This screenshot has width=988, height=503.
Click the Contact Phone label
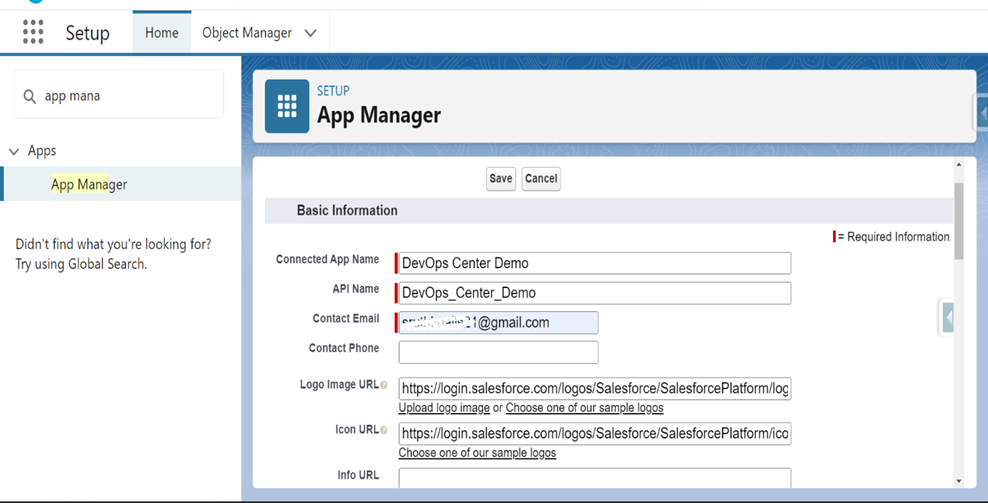point(344,348)
